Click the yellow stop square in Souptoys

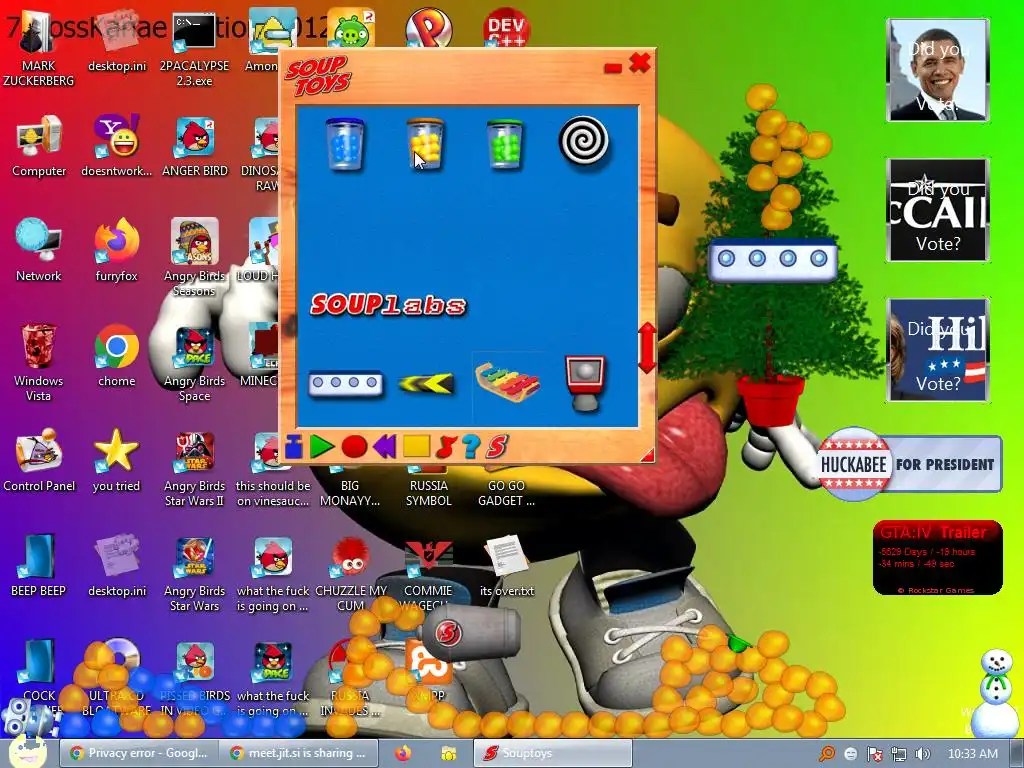[x=416, y=446]
